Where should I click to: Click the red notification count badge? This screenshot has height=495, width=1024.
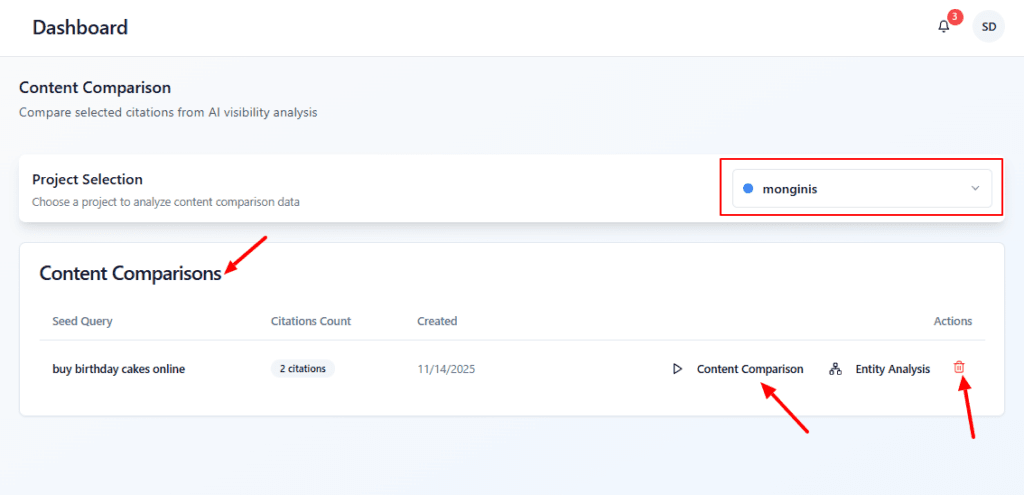click(x=955, y=17)
